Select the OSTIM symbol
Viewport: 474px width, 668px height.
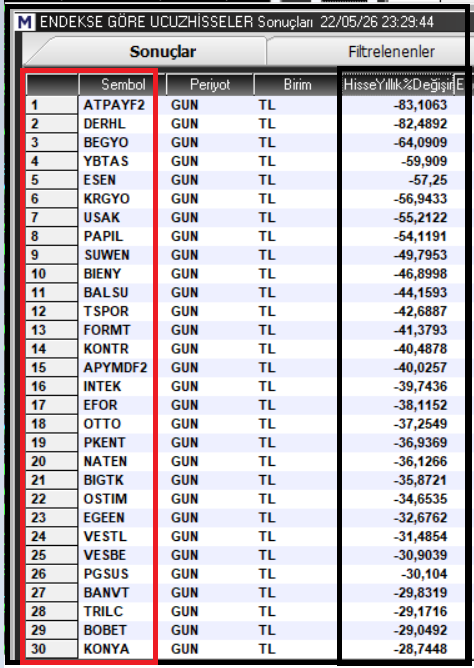pyautogui.click(x=105, y=498)
